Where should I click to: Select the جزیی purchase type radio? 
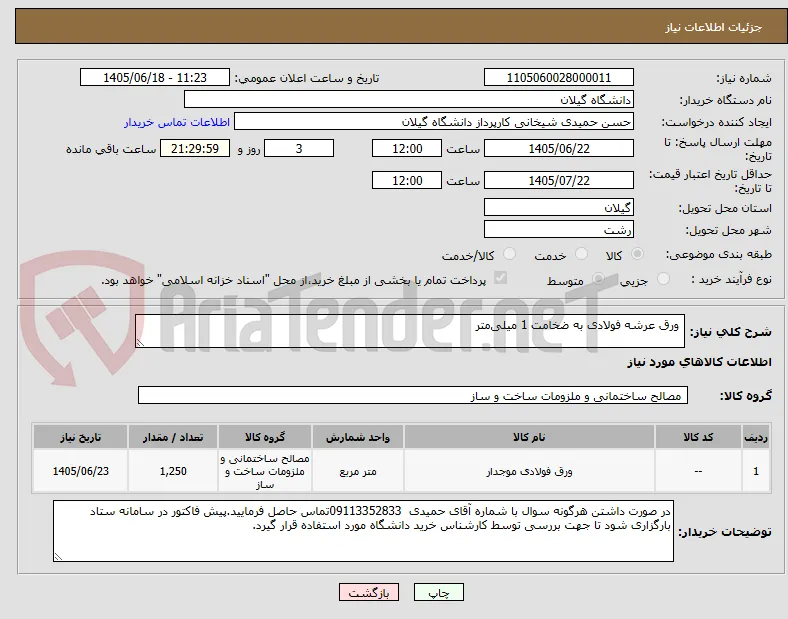click(x=663, y=278)
